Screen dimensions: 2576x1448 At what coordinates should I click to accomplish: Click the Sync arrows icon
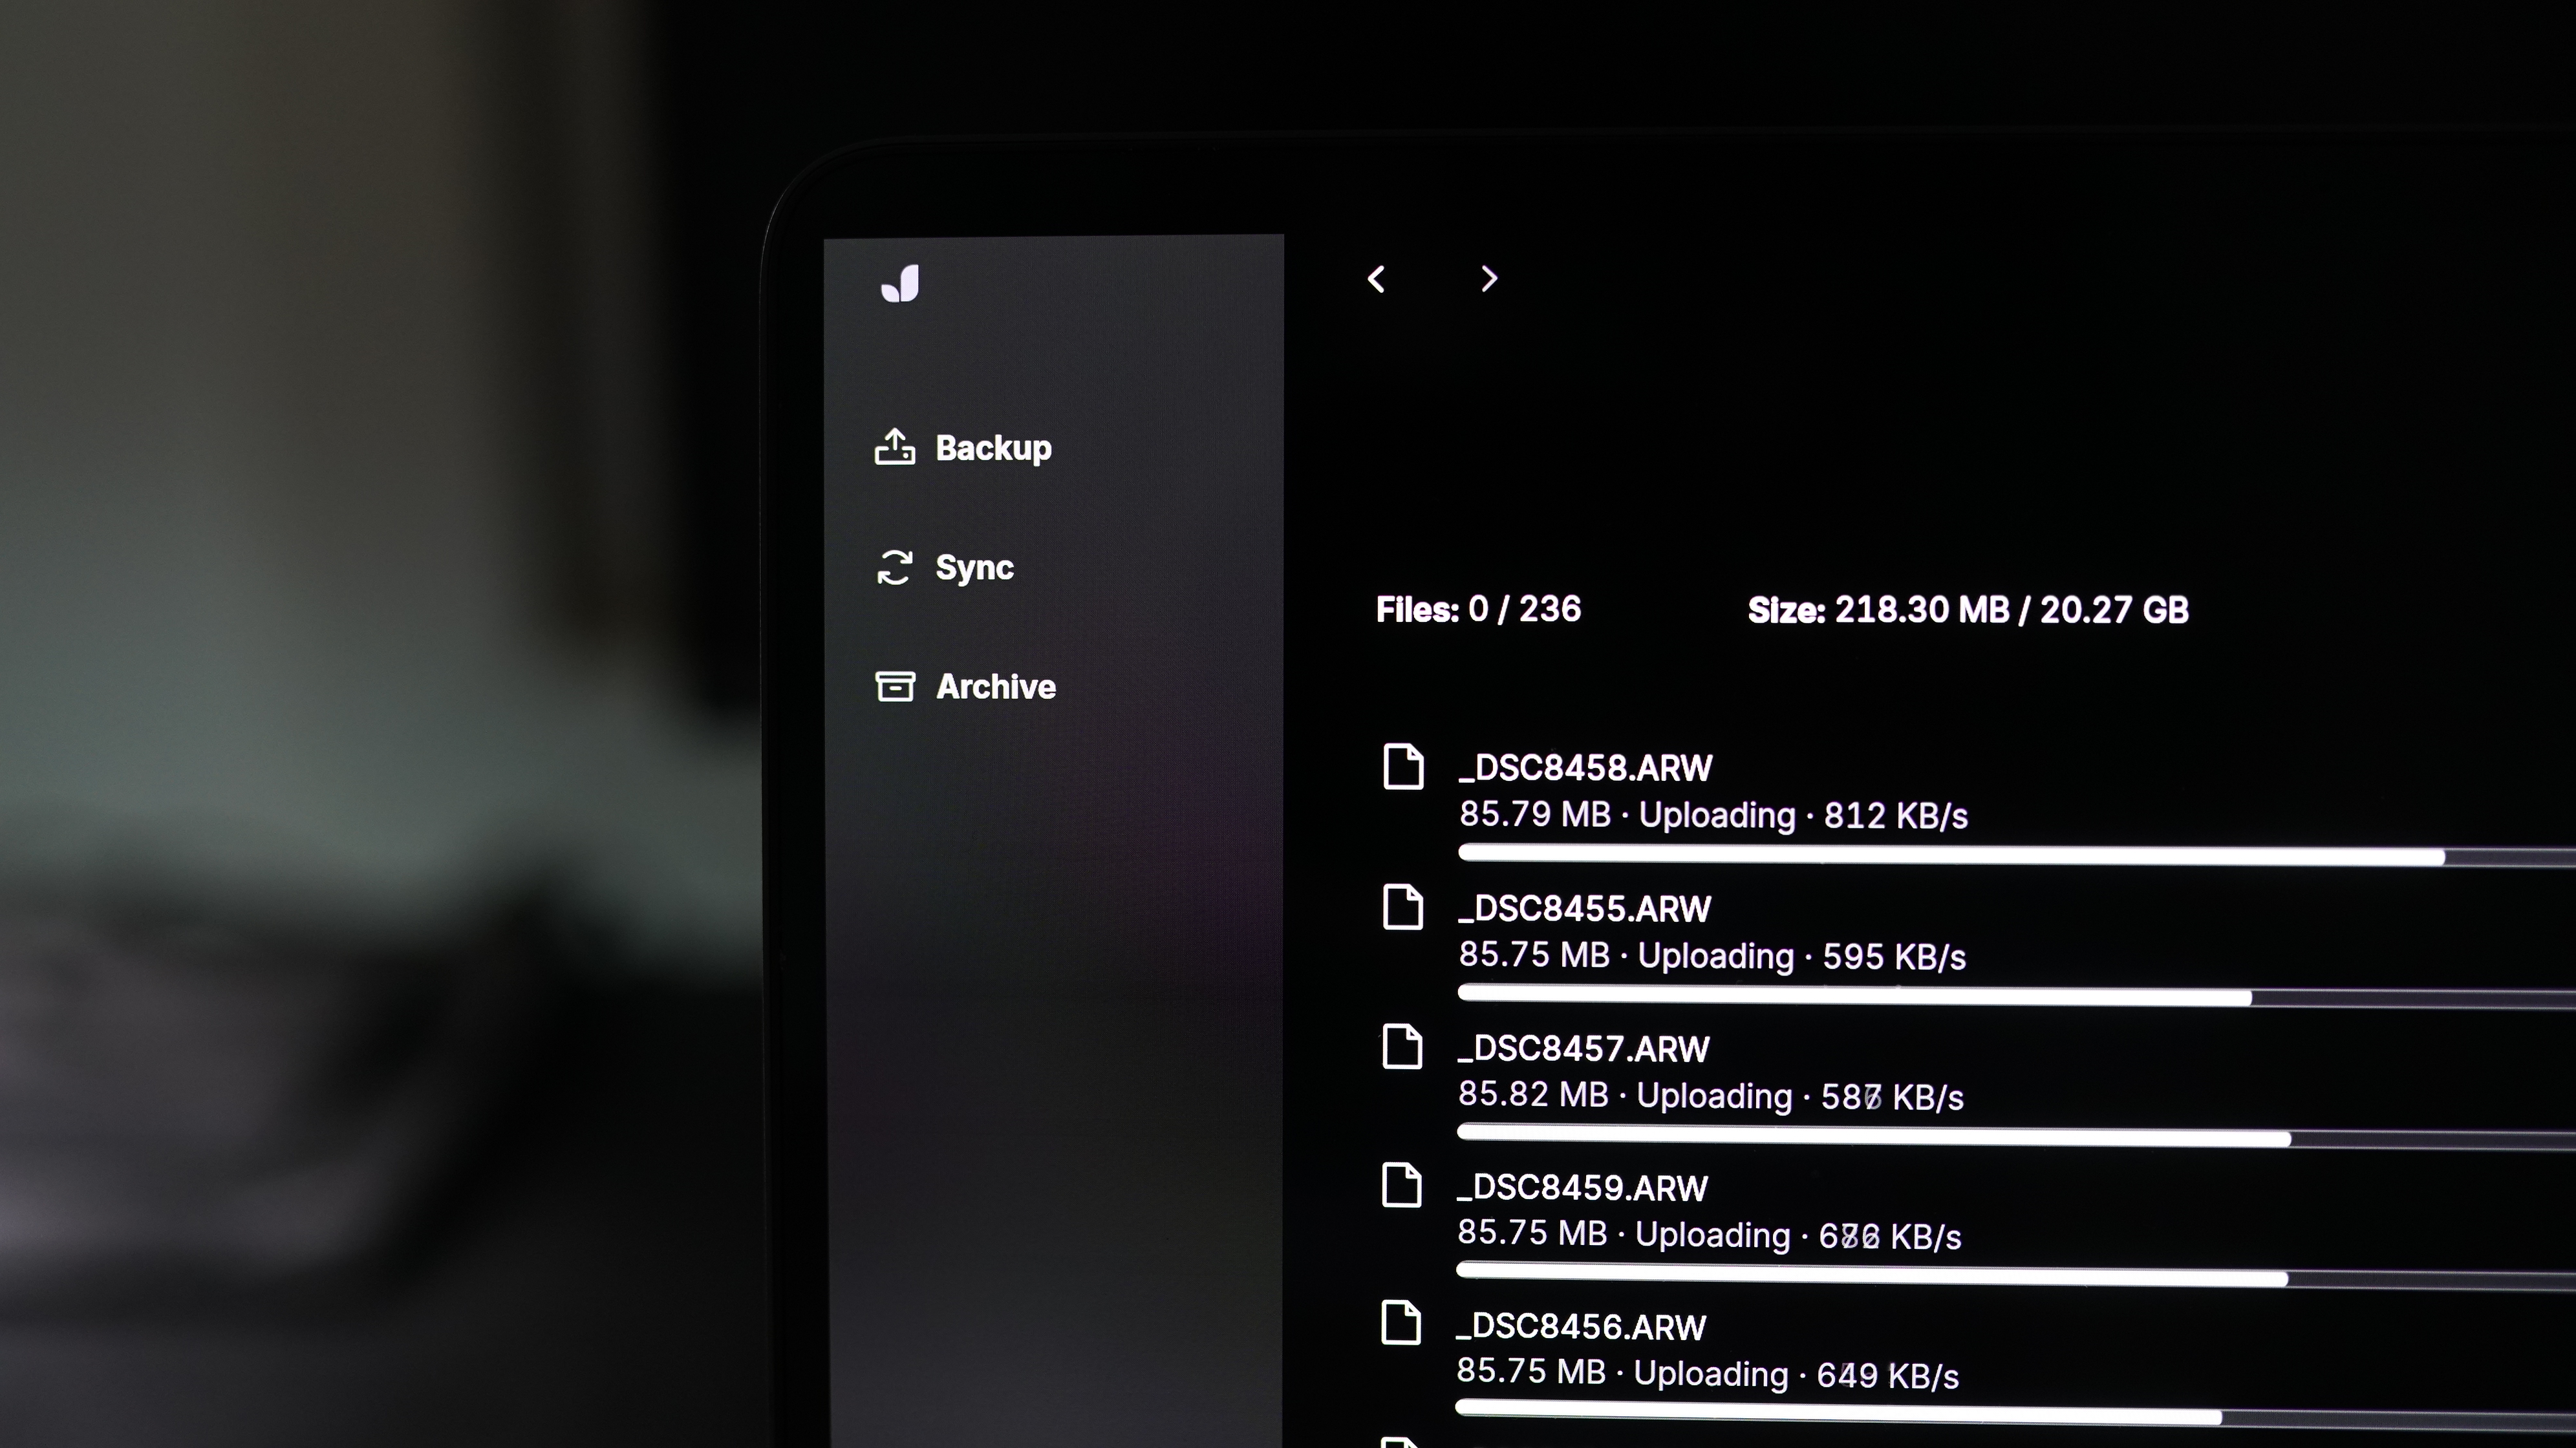click(895, 567)
